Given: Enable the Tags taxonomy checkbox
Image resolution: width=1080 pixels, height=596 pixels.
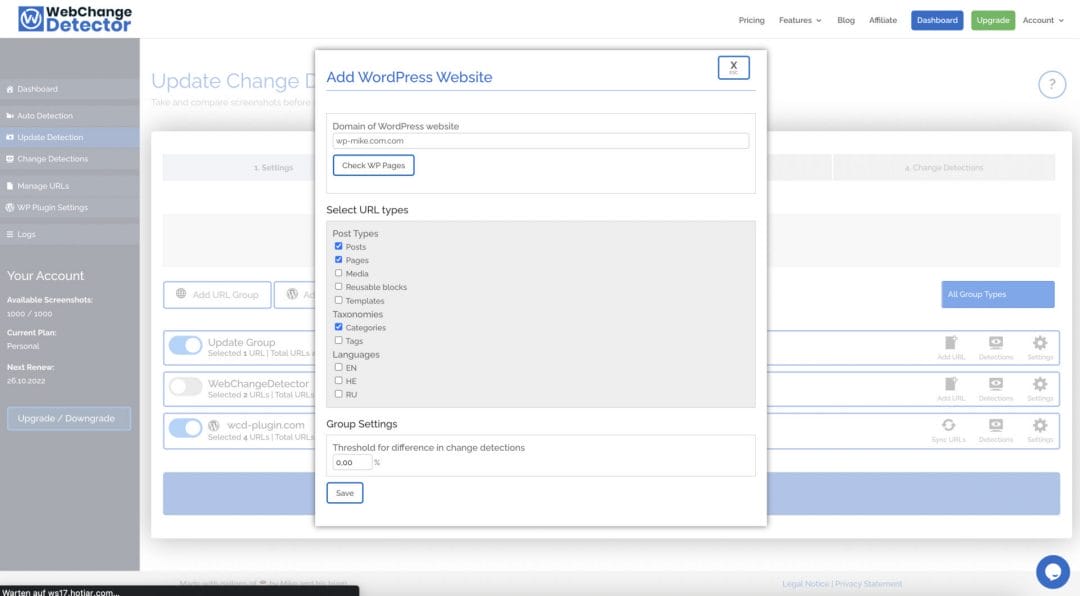Looking at the screenshot, I should point(338,340).
